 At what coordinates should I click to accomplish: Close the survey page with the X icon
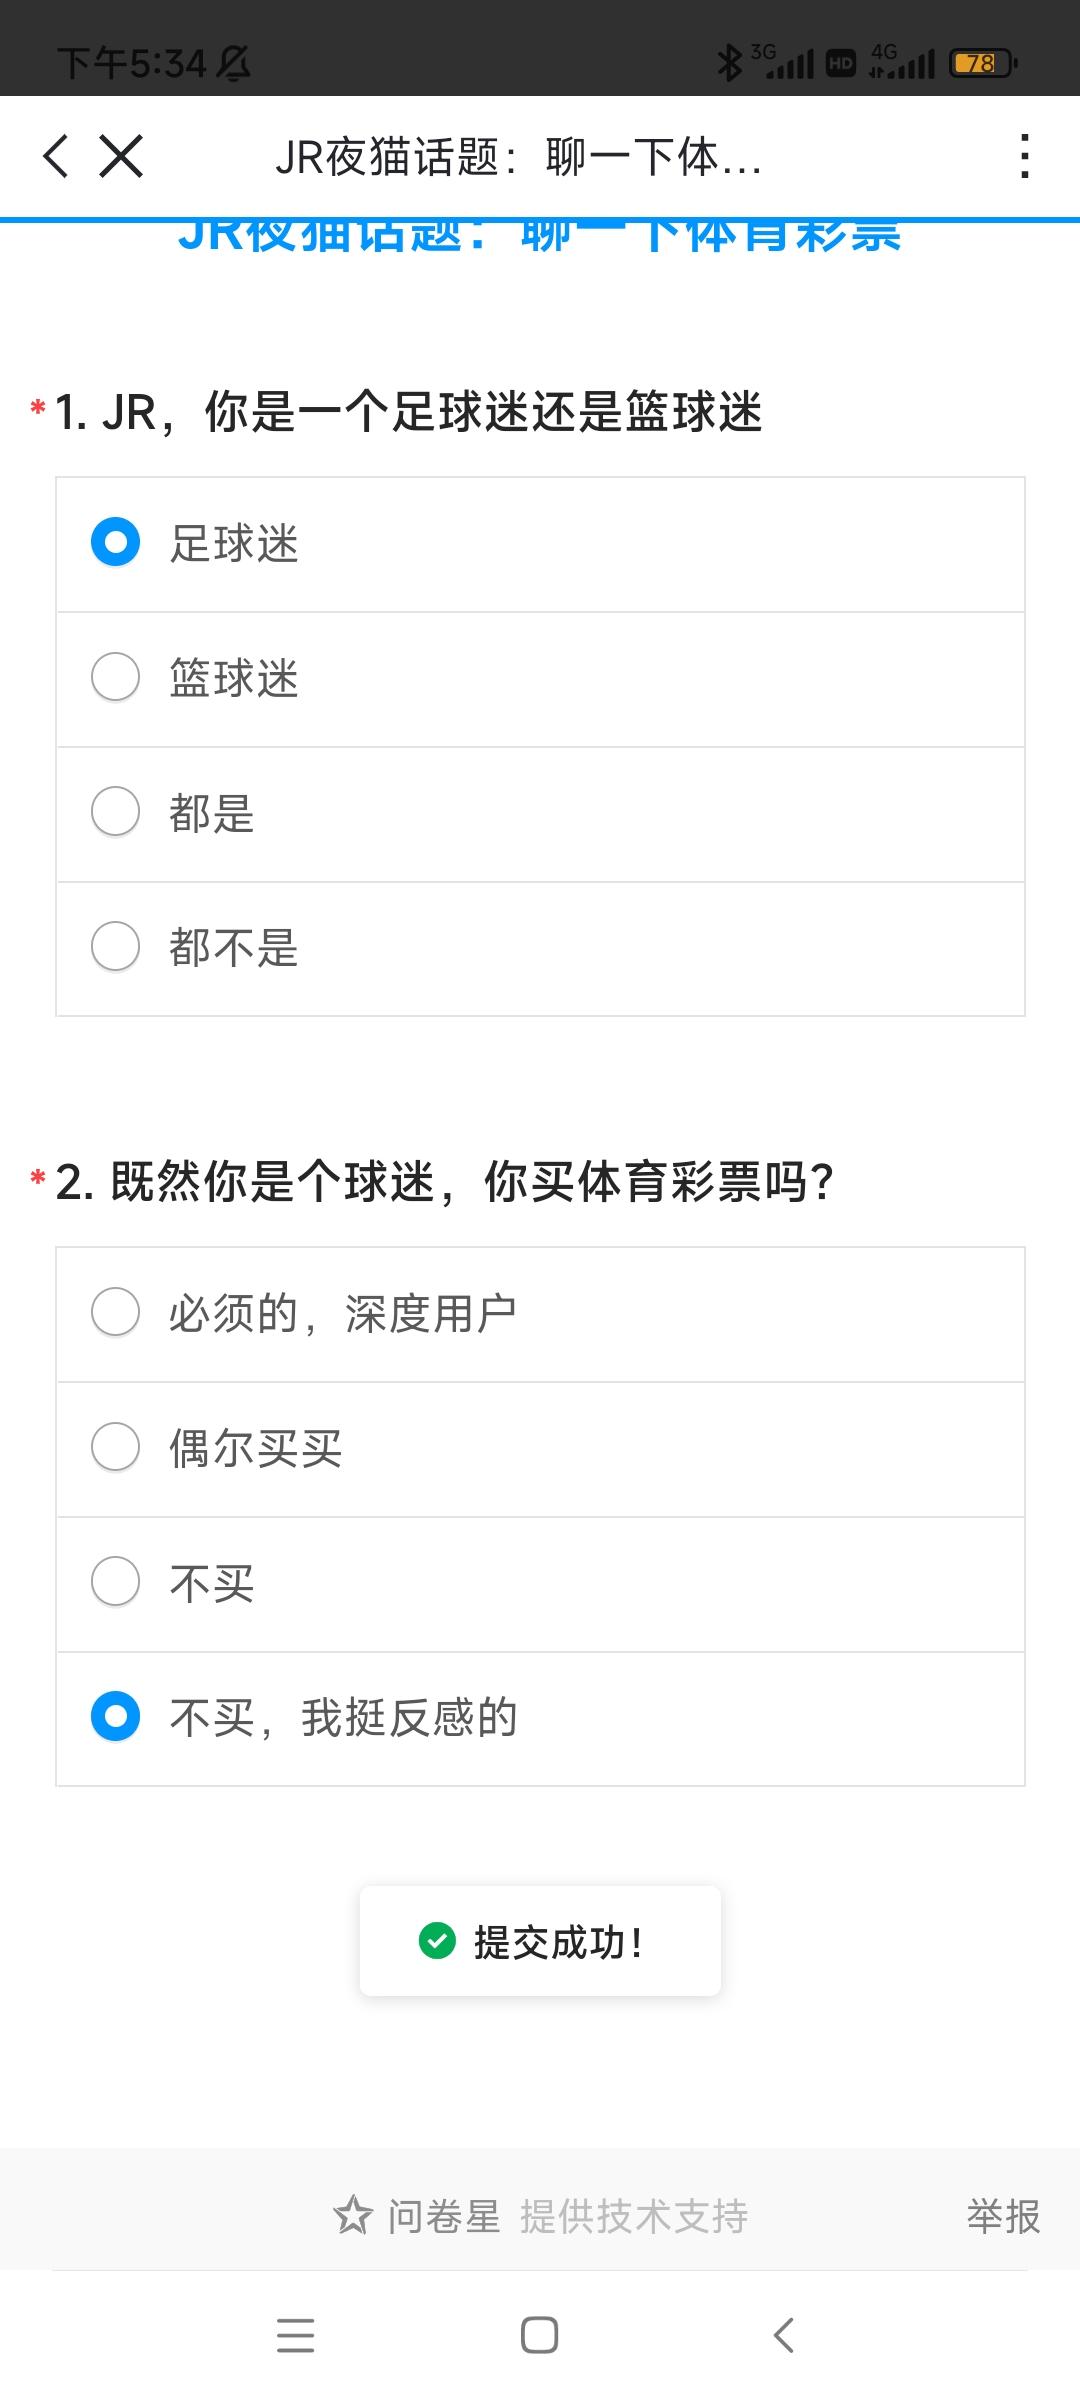coord(121,157)
